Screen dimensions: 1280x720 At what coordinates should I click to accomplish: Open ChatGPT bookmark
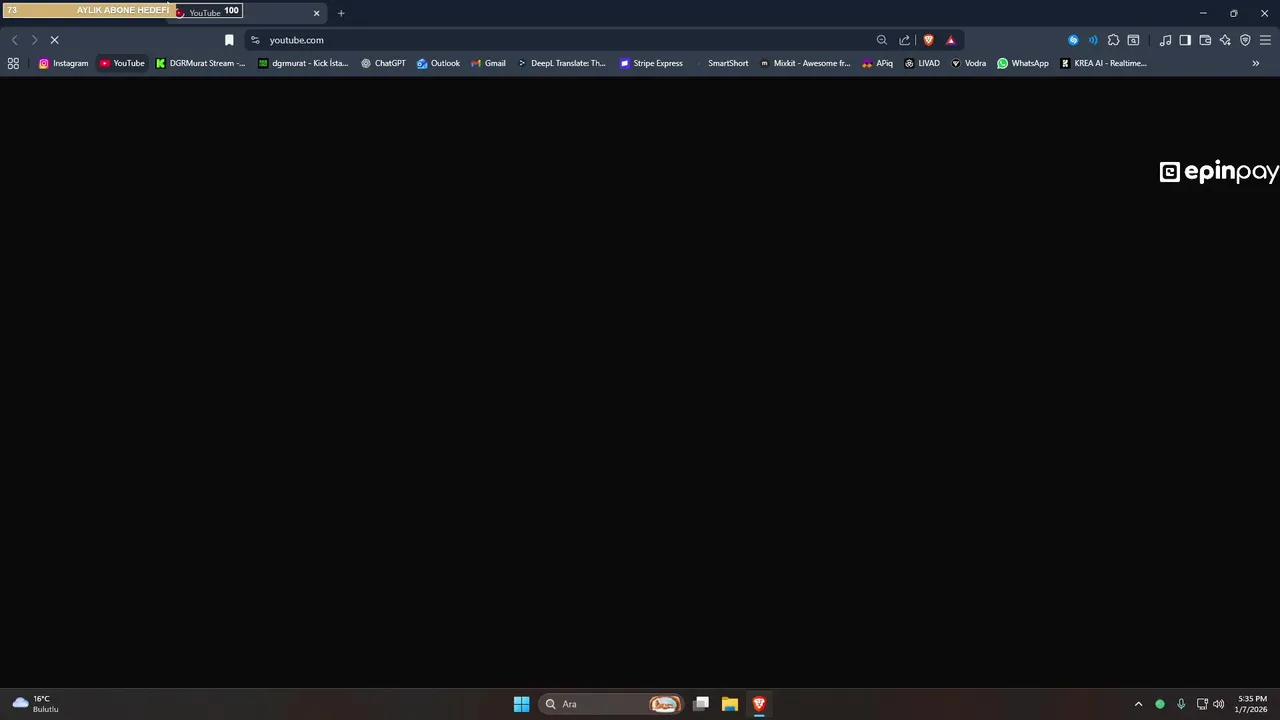[x=383, y=63]
